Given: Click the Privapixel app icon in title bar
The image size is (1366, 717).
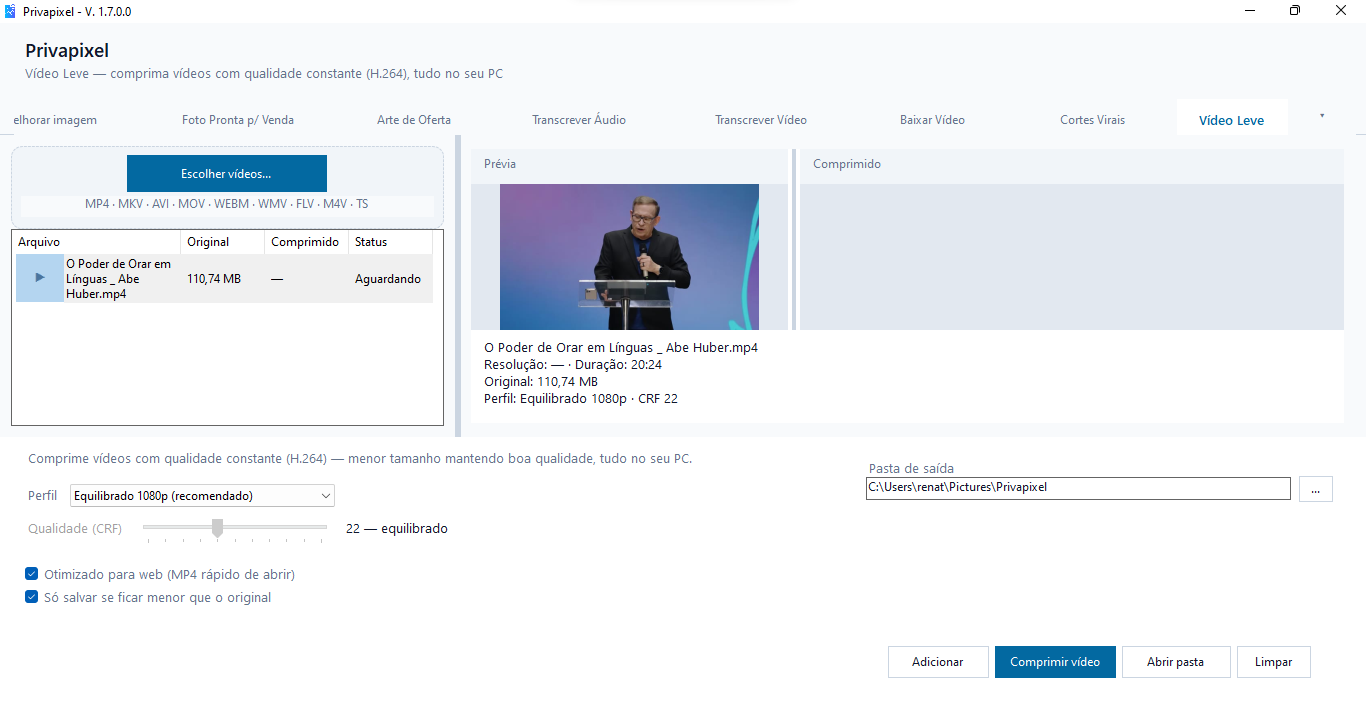Looking at the screenshot, I should pyautogui.click(x=10, y=11).
